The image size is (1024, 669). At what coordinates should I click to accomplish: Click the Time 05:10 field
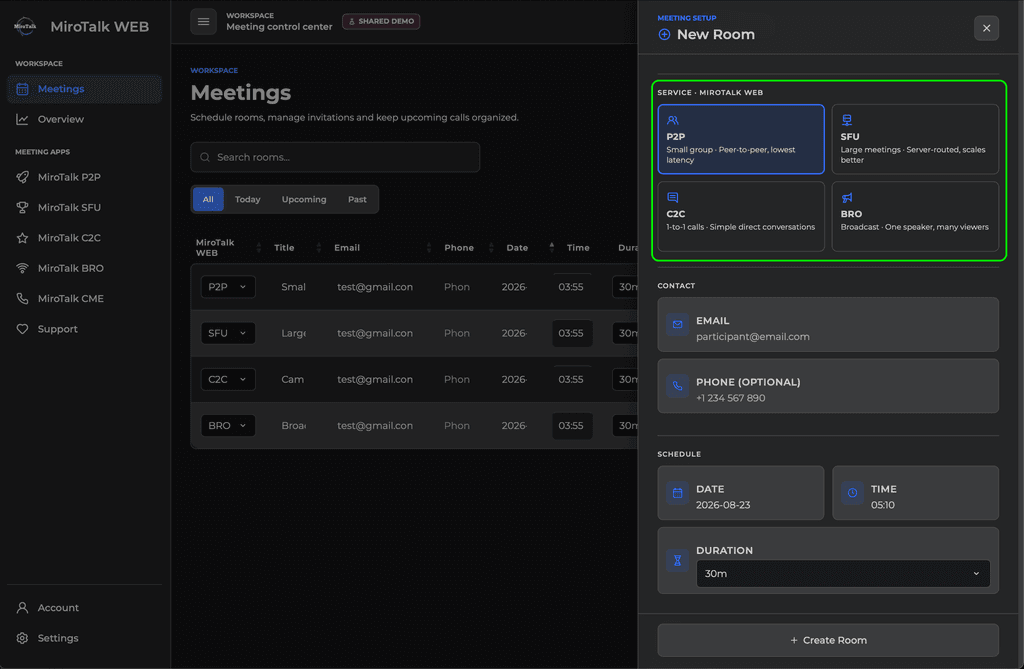[x=915, y=493]
